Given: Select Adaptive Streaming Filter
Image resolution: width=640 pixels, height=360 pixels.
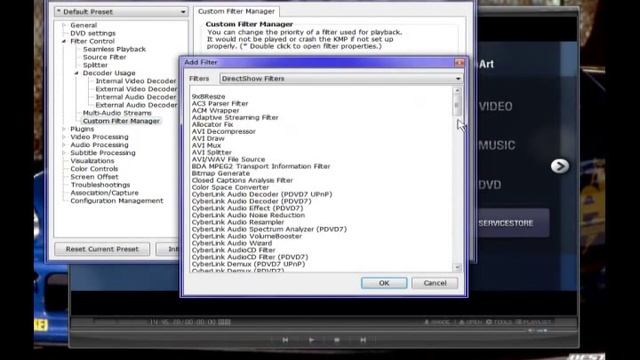Looking at the screenshot, I should click(x=235, y=118).
